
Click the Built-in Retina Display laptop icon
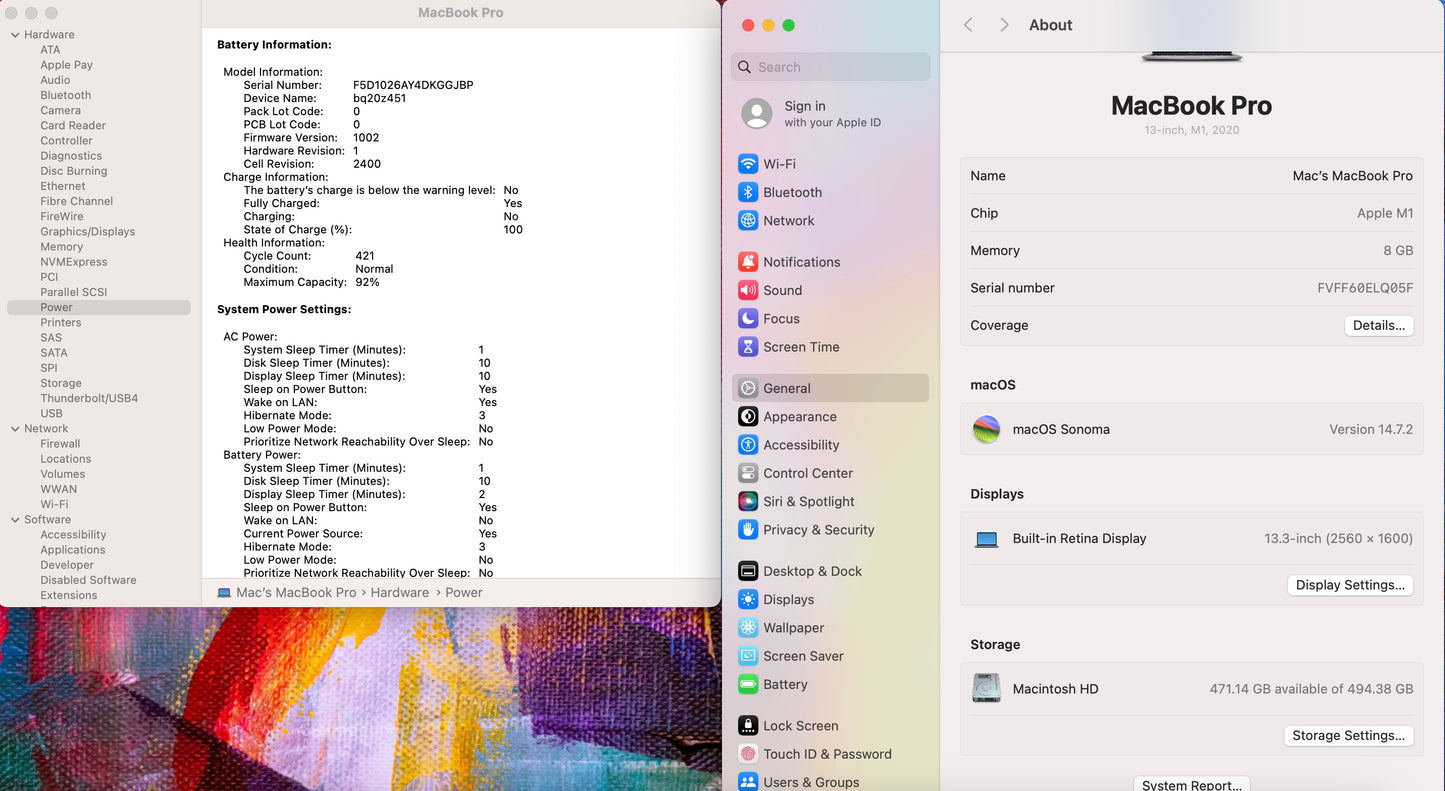(987, 539)
